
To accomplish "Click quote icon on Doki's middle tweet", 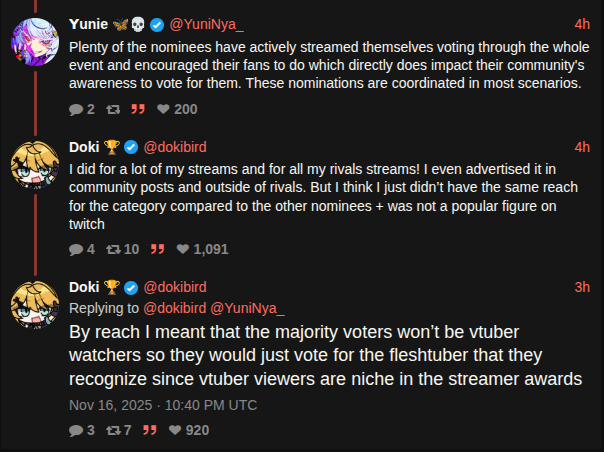I will click(156, 248).
